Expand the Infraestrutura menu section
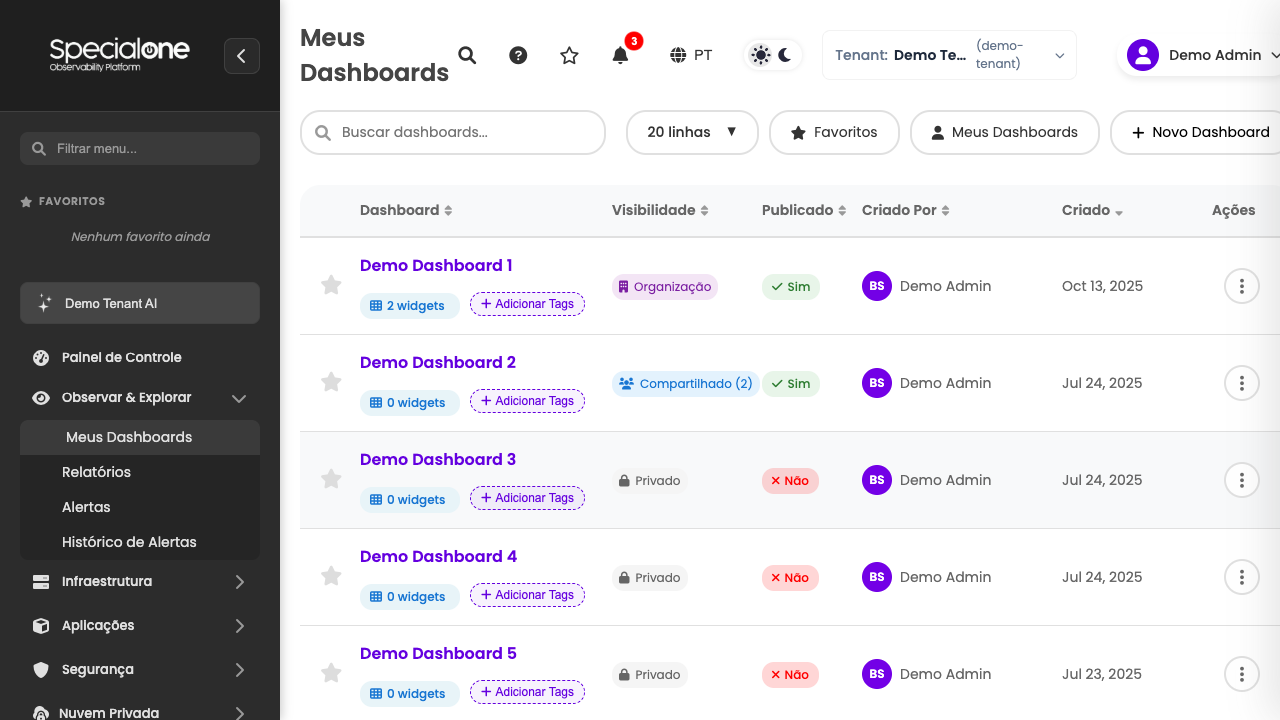Viewport: 1280px width, 720px height. [x=140, y=581]
